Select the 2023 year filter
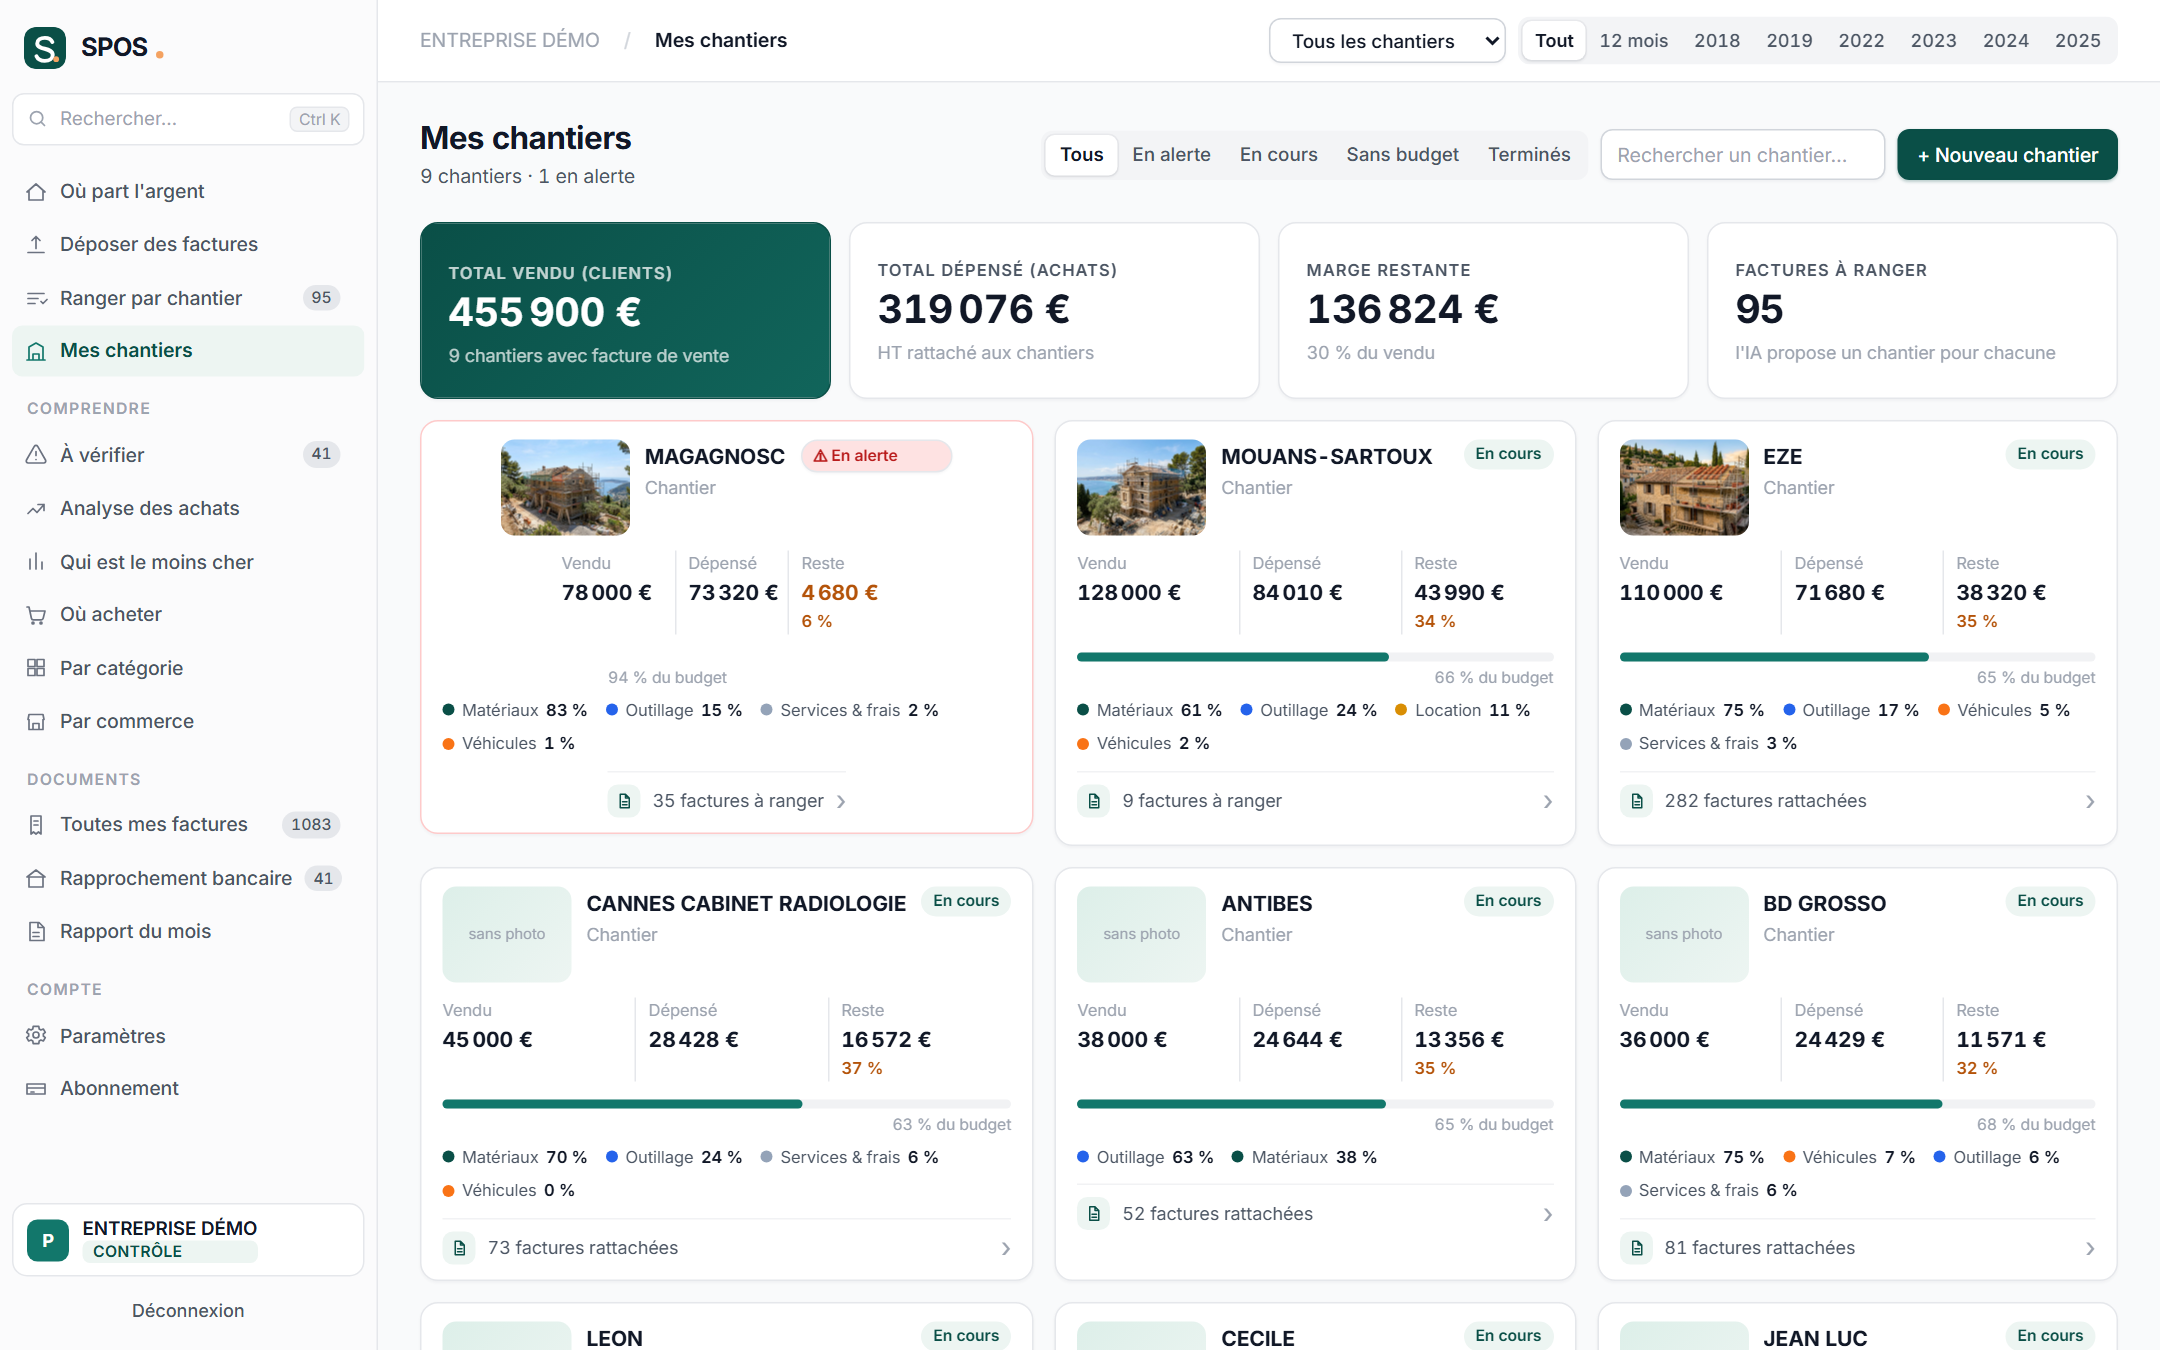Screen dimensions: 2160x1350 pyautogui.click(x=1933, y=41)
